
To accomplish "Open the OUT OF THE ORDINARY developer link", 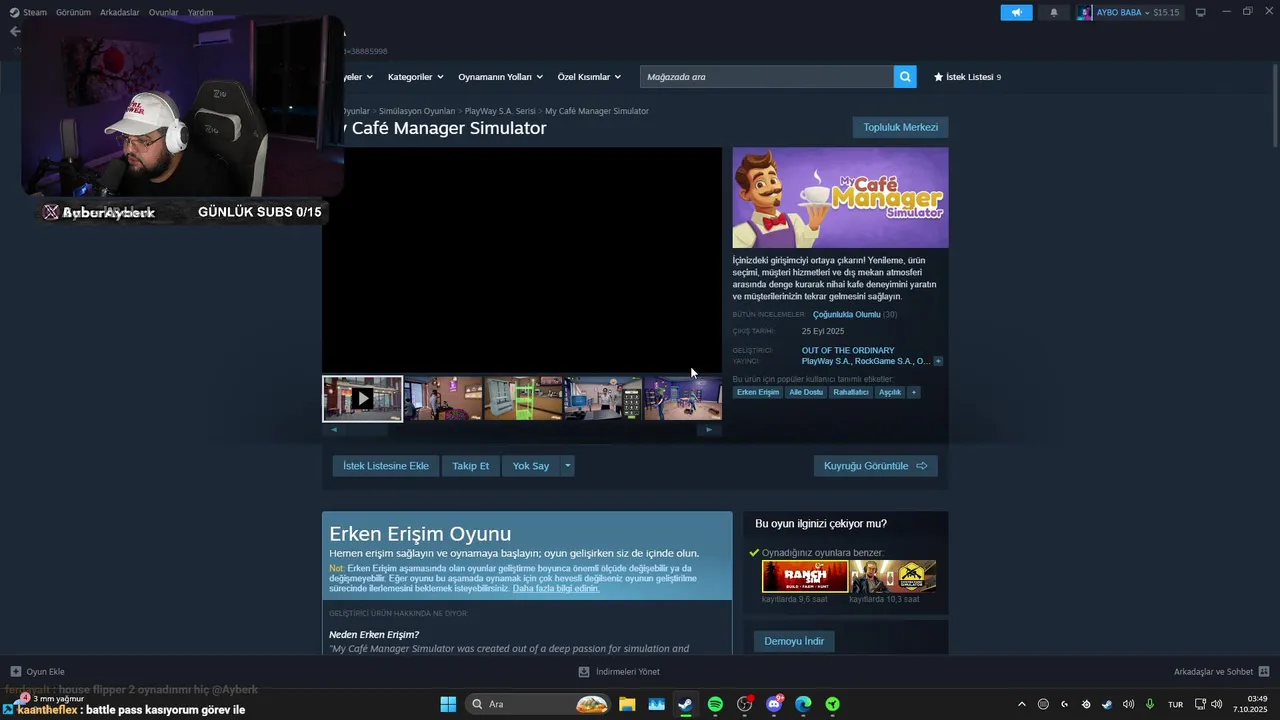I will click(x=848, y=350).
